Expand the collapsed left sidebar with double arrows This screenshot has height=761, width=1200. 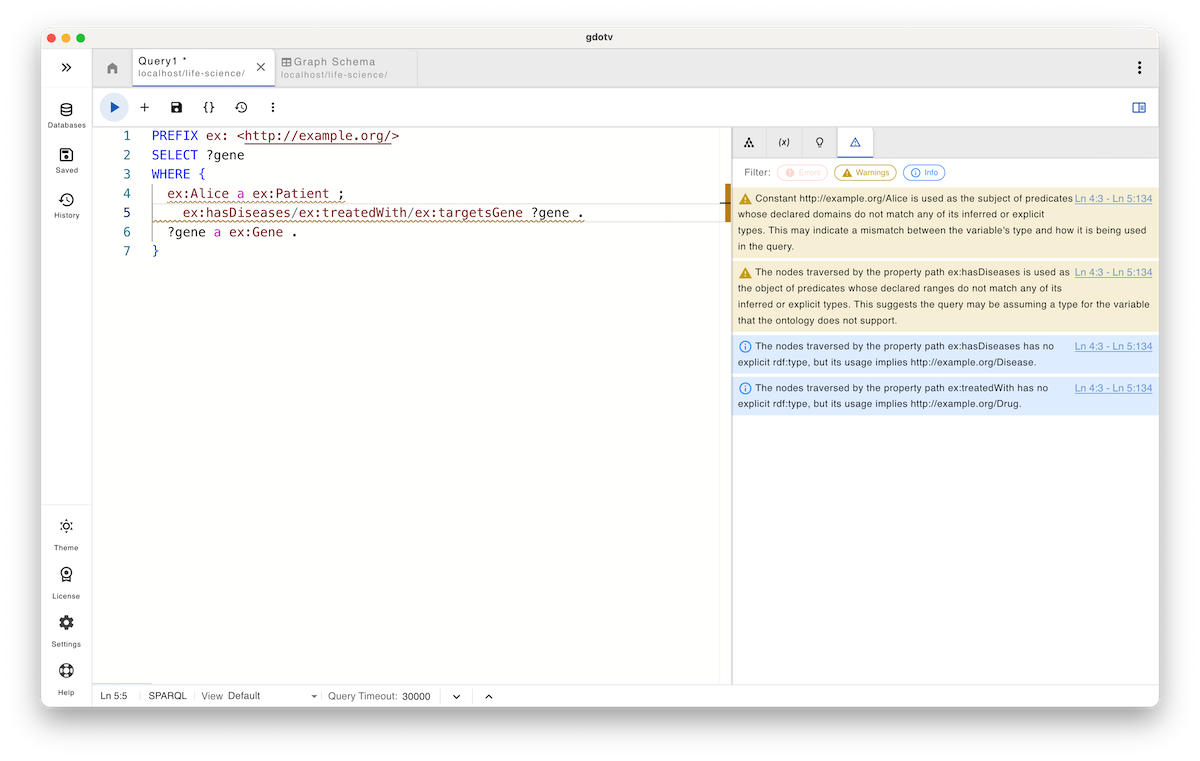click(66, 67)
